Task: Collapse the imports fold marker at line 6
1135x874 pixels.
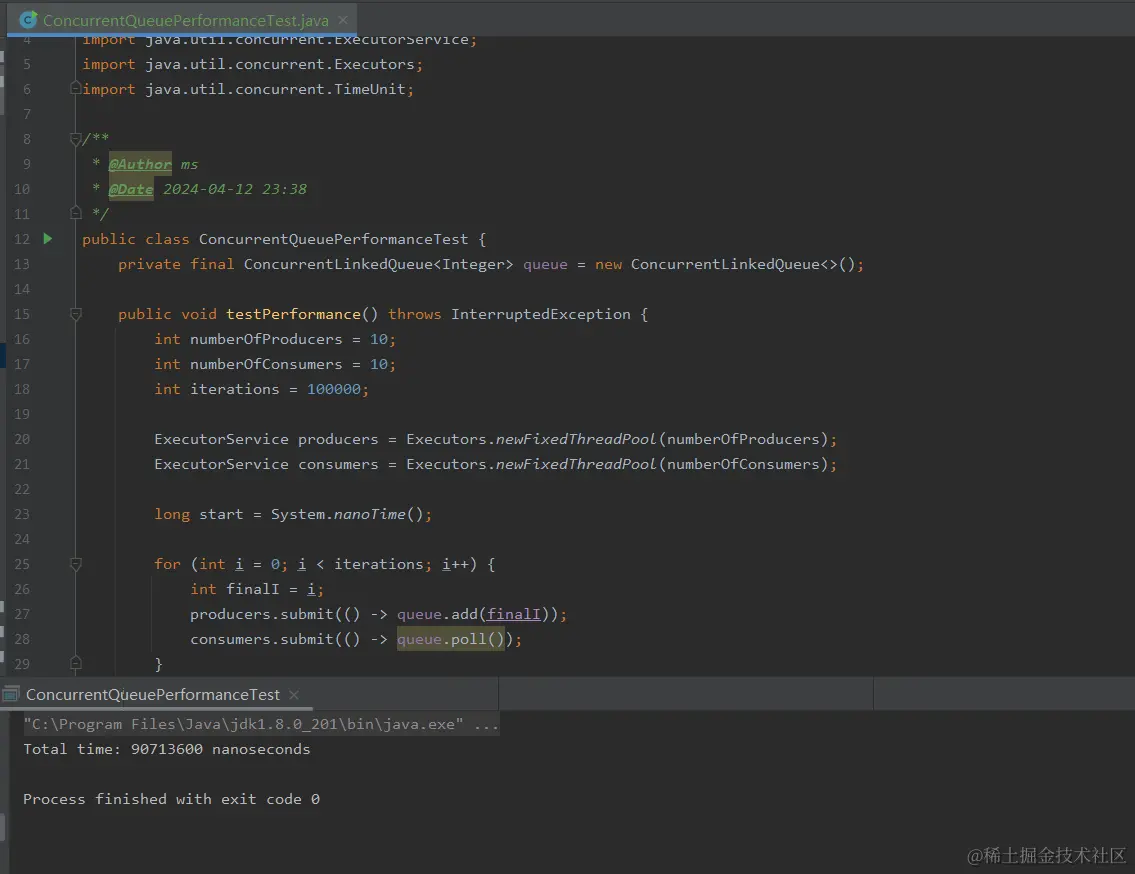Action: click(x=75, y=88)
